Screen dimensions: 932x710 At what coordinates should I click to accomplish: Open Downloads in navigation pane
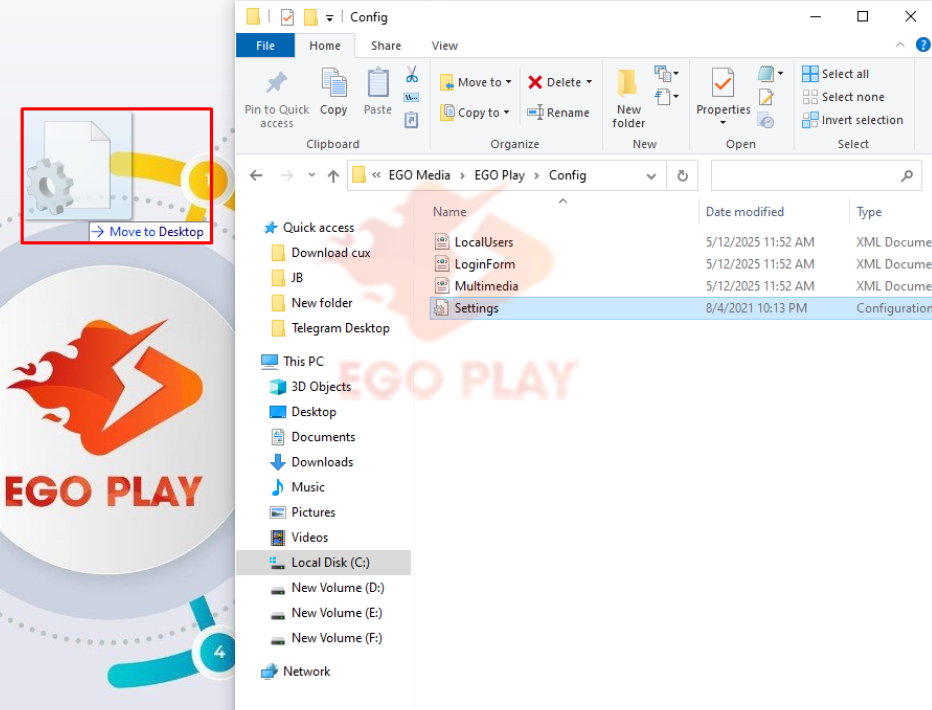pyautogui.click(x=322, y=462)
